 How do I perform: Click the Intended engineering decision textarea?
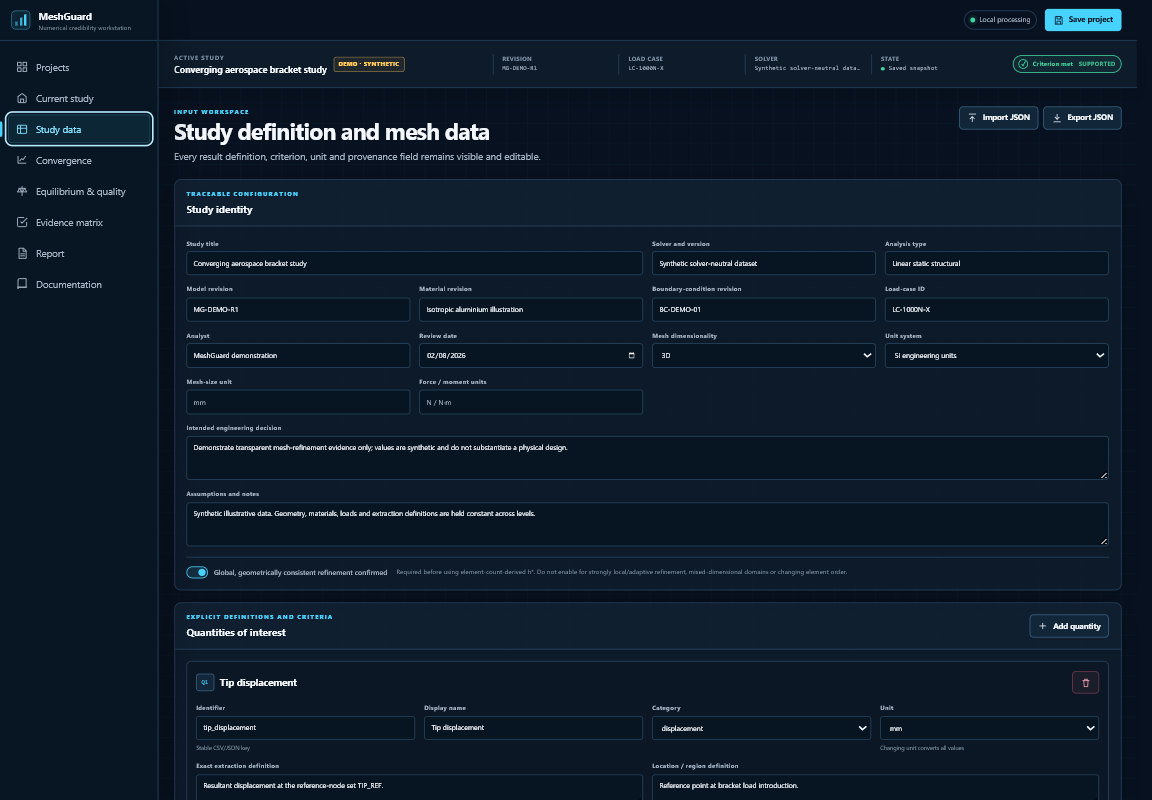pyautogui.click(x=647, y=458)
